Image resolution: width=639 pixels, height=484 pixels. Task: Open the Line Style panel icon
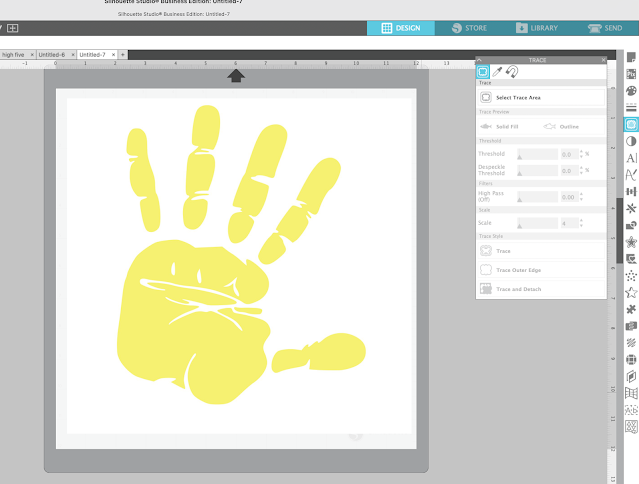(x=631, y=108)
